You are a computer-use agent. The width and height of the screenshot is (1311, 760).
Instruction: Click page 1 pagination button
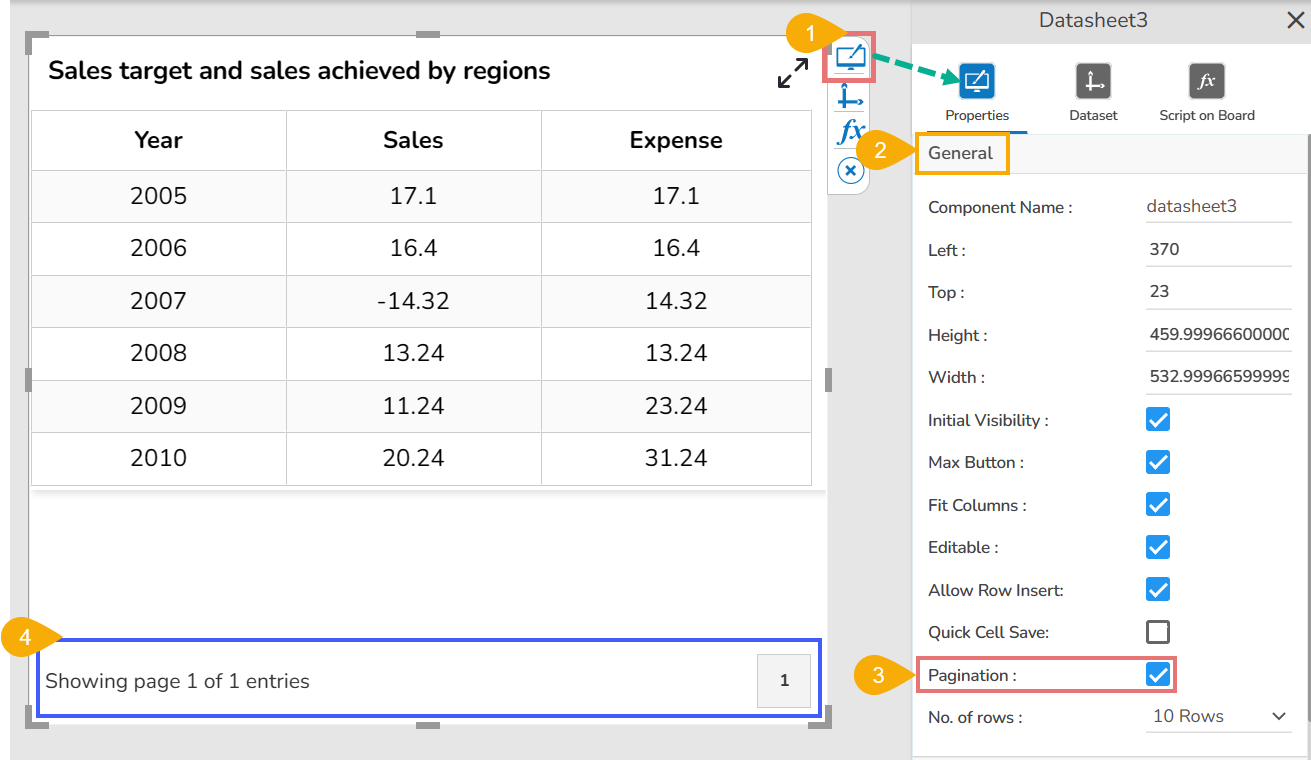[x=784, y=681]
